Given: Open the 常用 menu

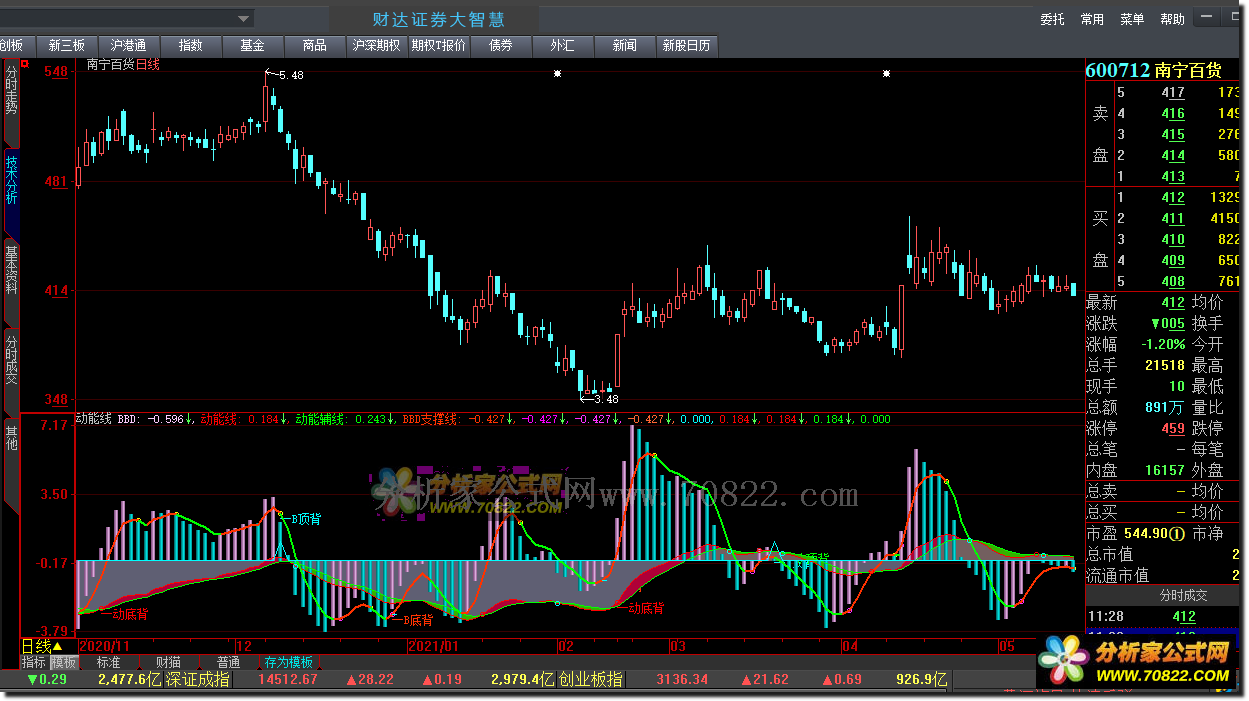Looking at the screenshot, I should 1092,19.
